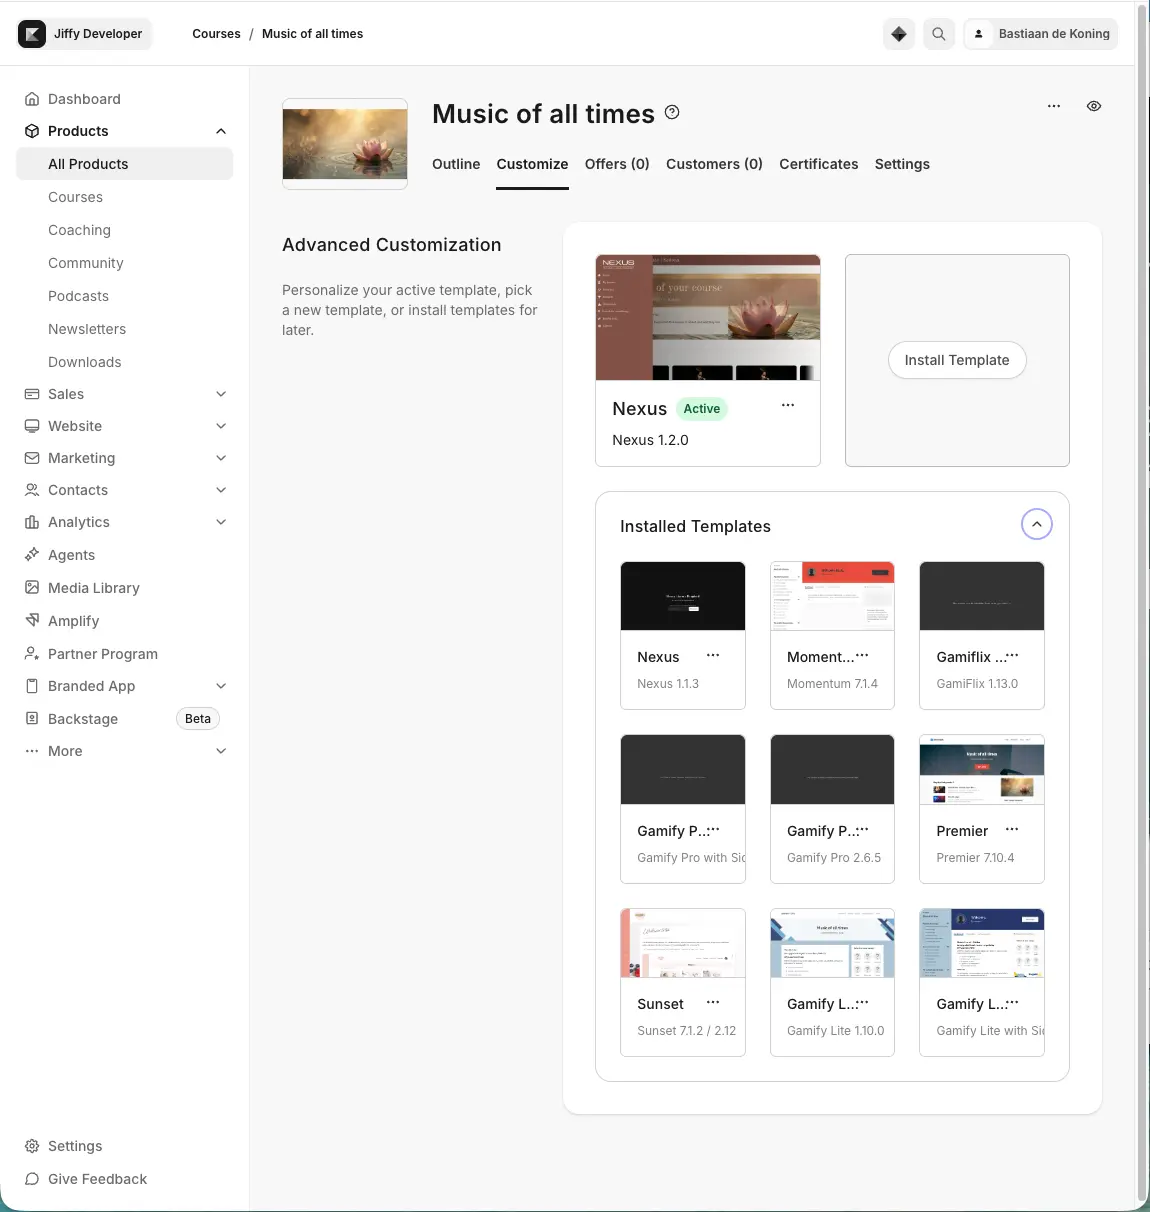Click the active Nexus template preview
The height and width of the screenshot is (1212, 1150).
[708, 318]
